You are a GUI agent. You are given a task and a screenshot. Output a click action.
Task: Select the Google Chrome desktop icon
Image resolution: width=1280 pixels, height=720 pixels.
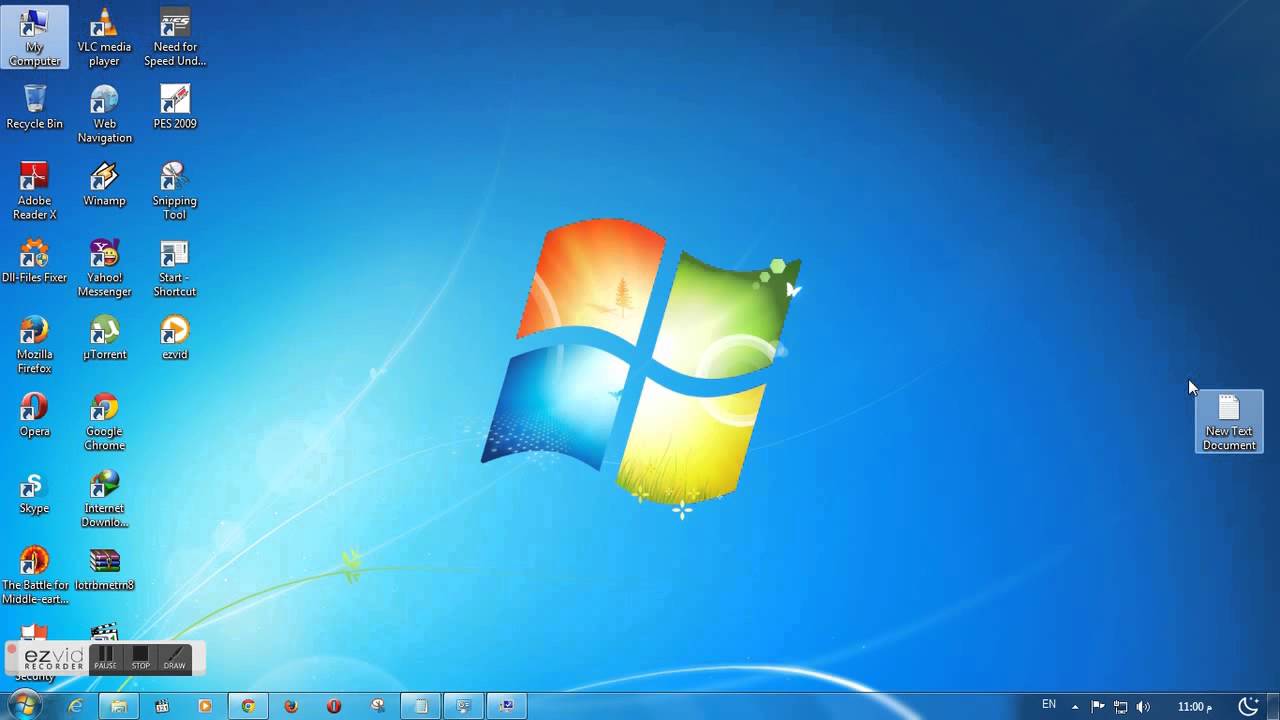104,422
